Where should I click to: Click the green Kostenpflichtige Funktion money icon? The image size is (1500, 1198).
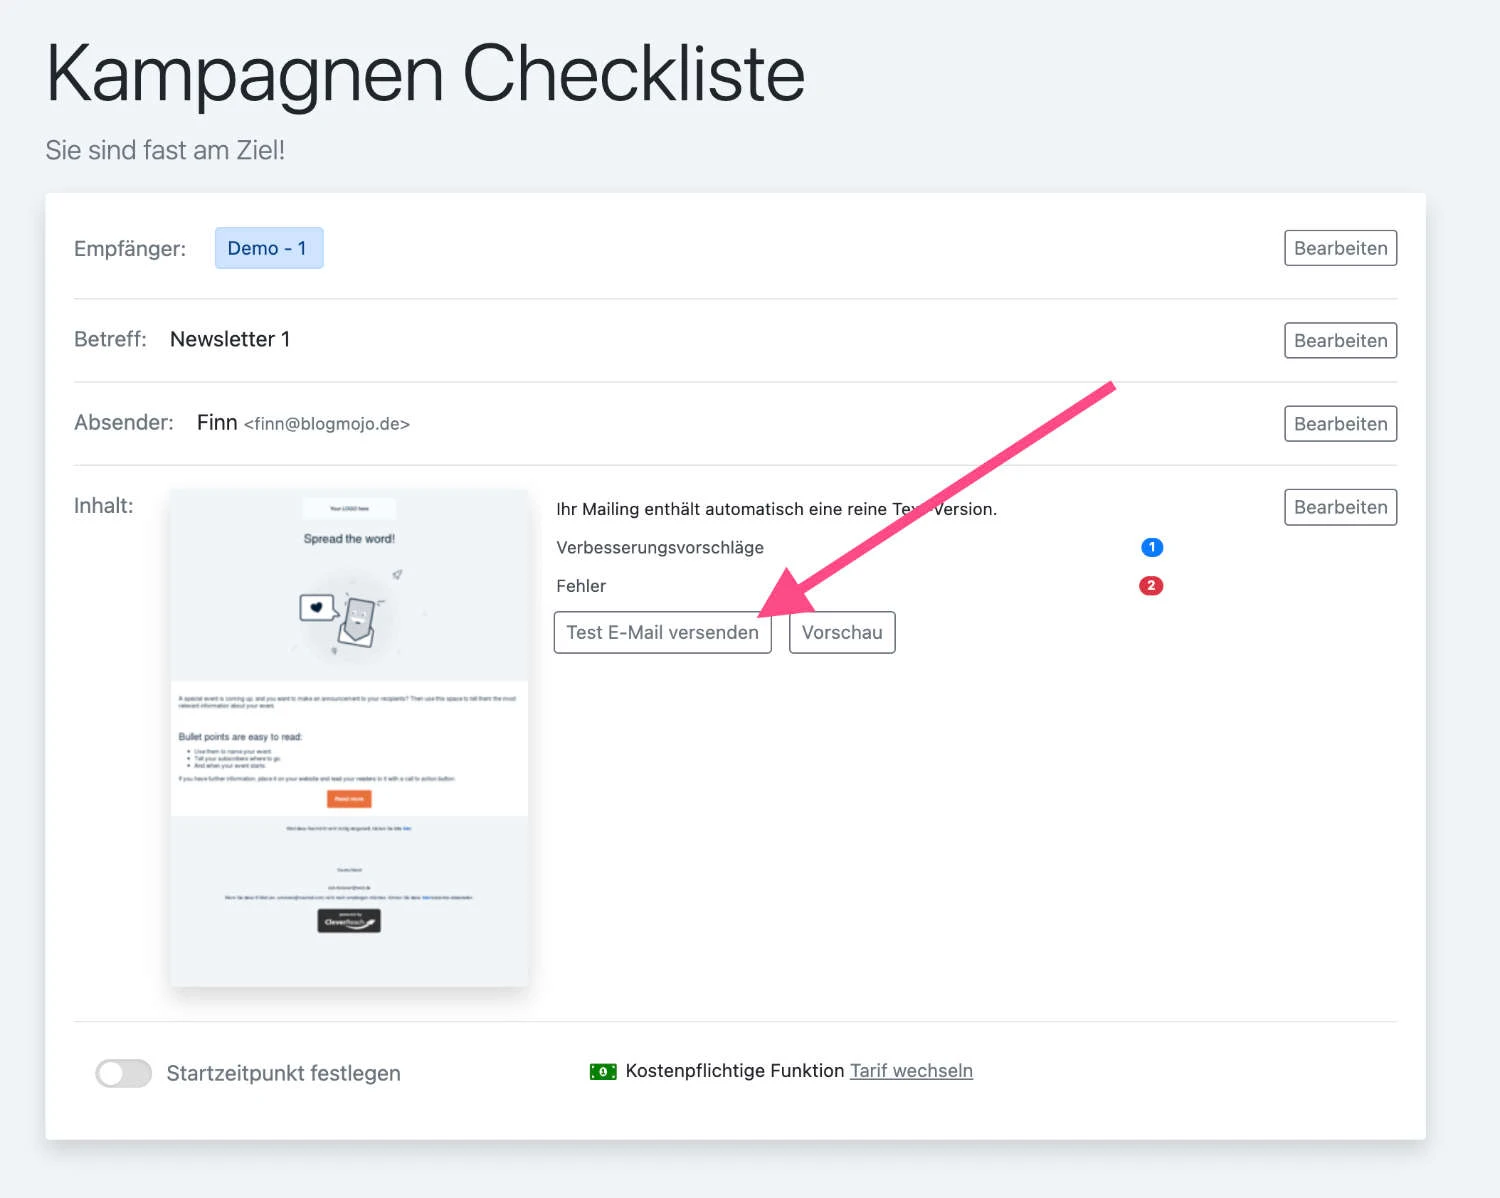[x=603, y=1071]
